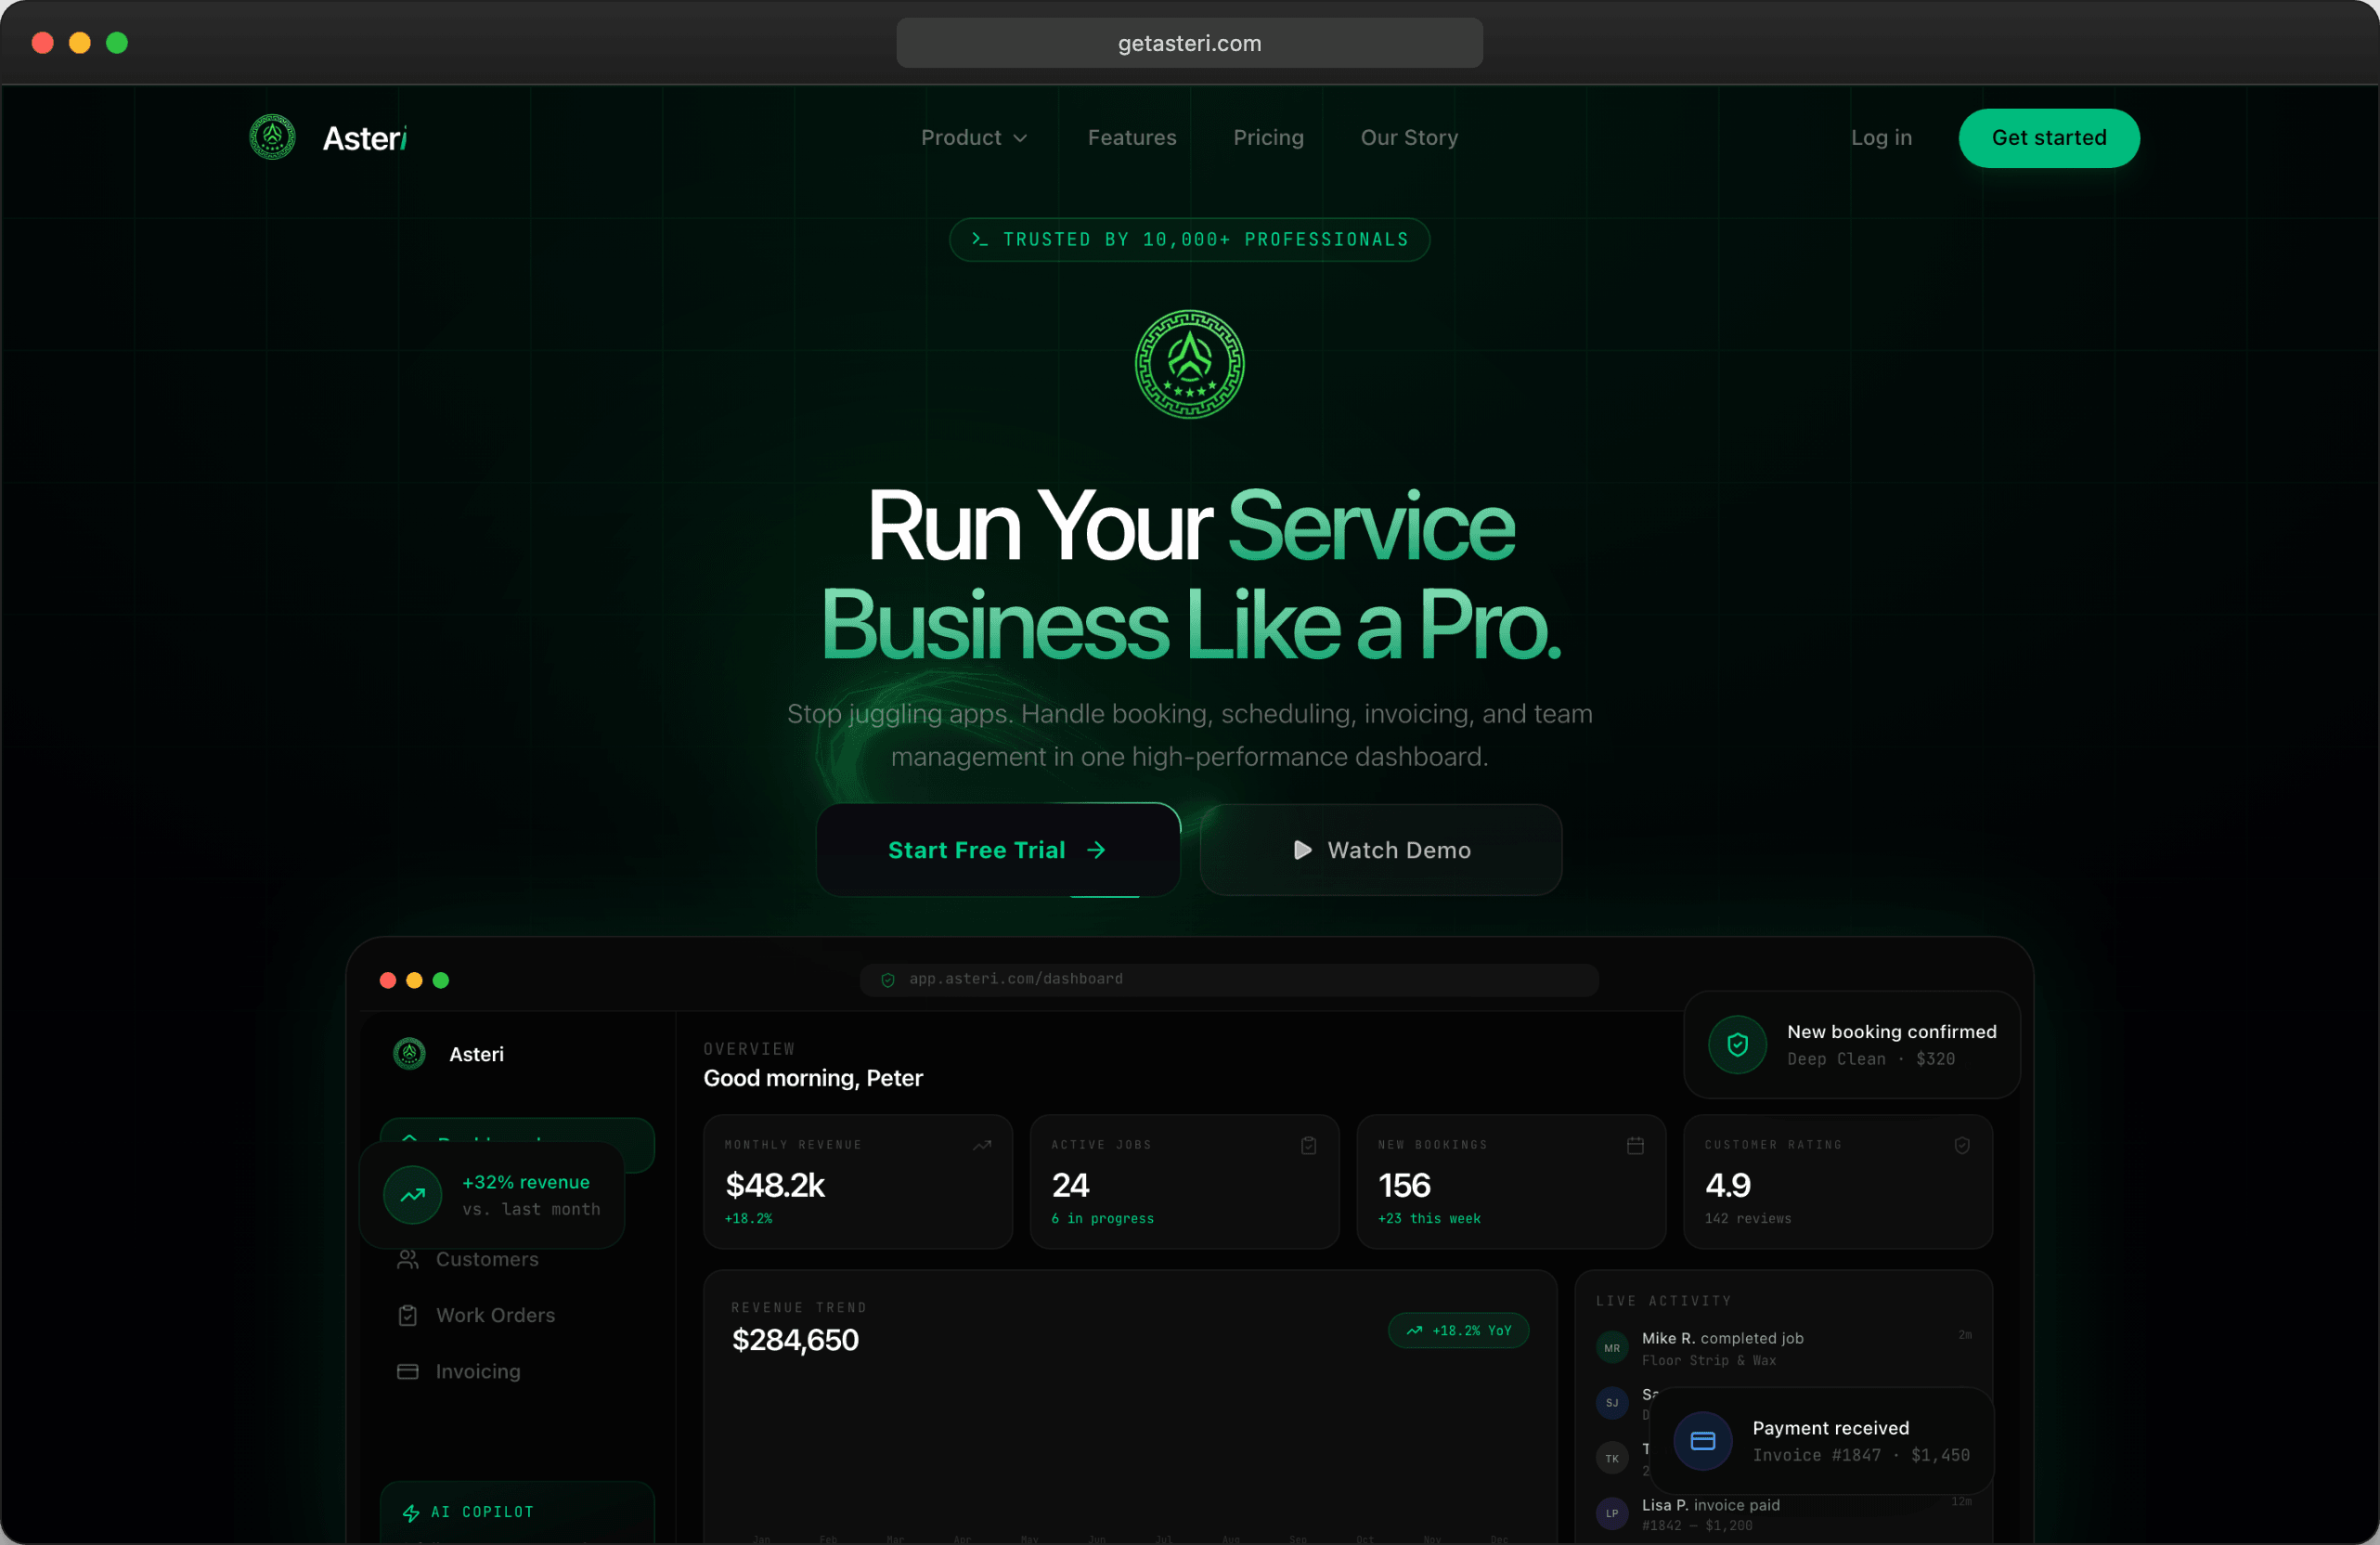Click the New Bookings calendar icon
Image resolution: width=2380 pixels, height=1545 pixels.
[1635, 1145]
